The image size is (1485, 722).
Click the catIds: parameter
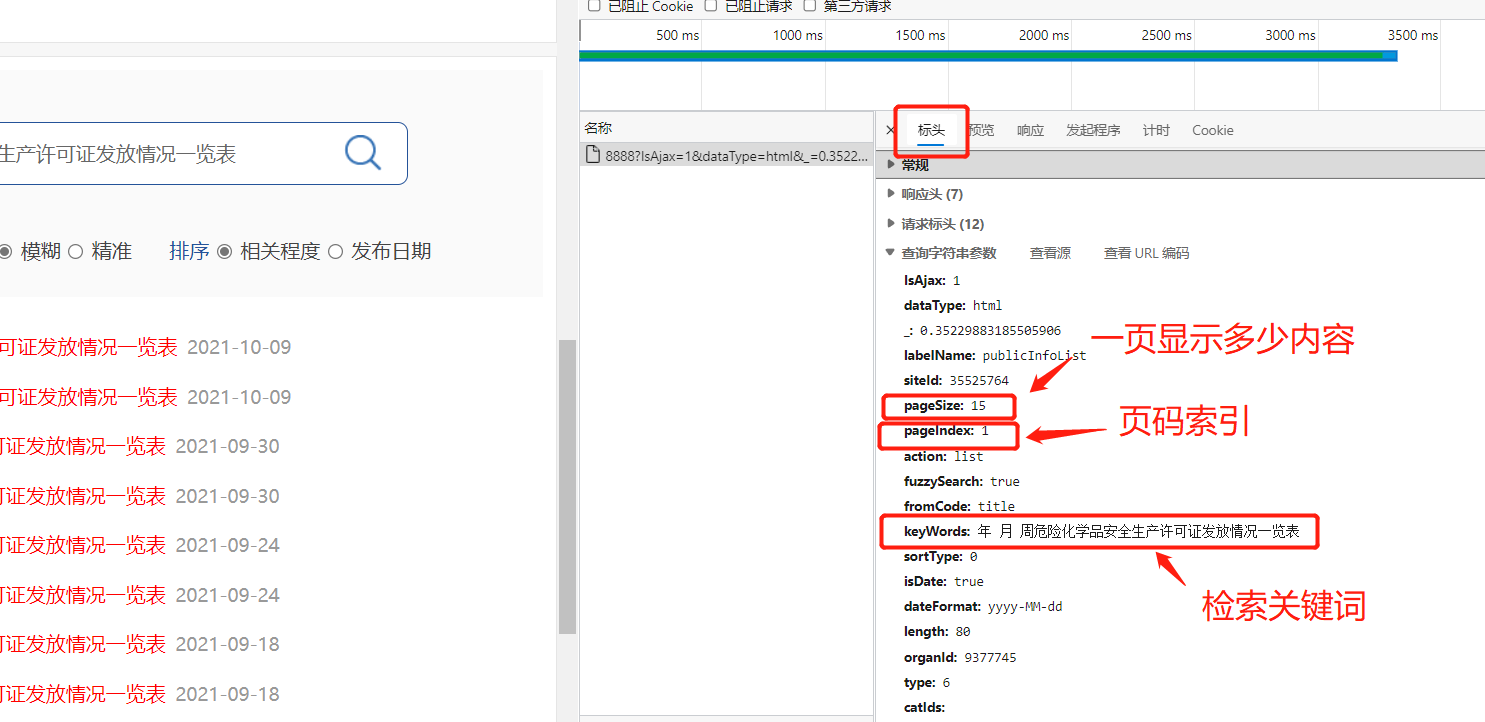924,708
